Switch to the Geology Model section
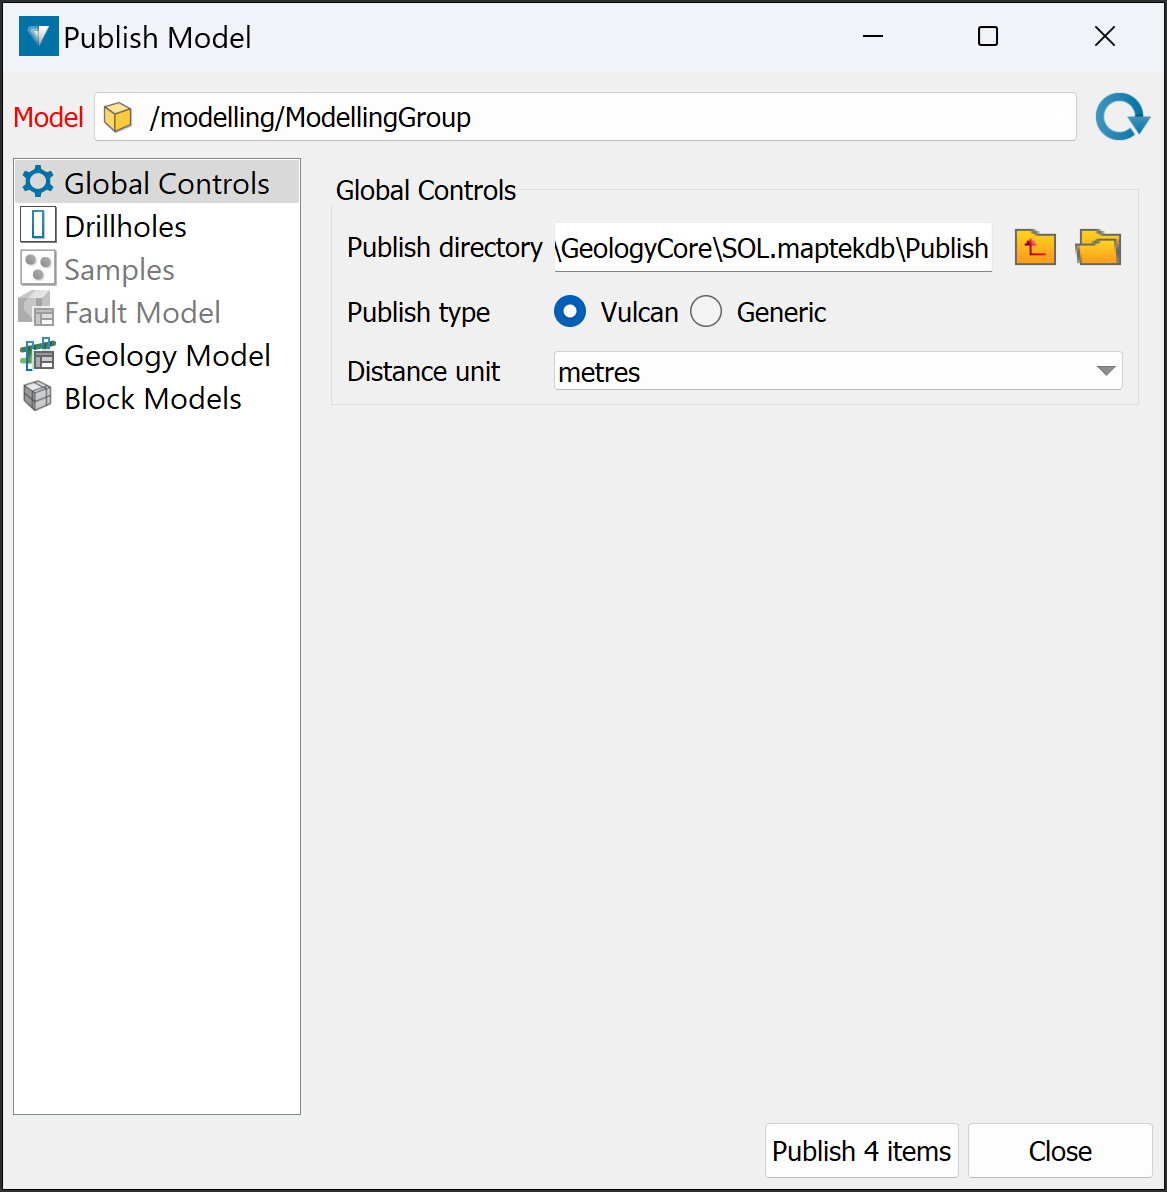1167x1192 pixels. click(167, 356)
